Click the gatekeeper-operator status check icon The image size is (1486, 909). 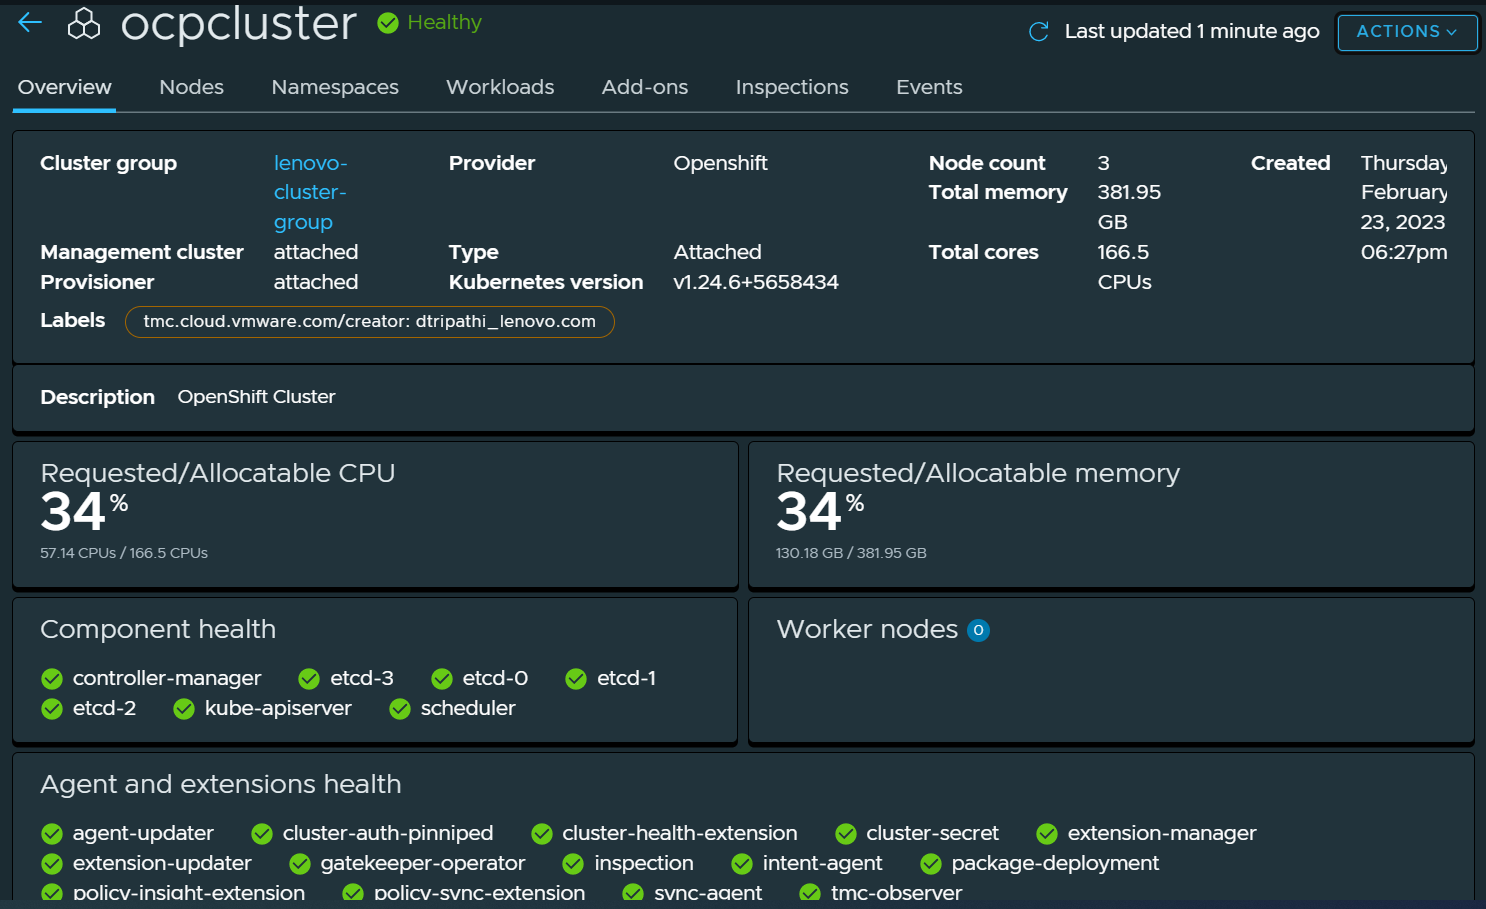[x=300, y=864]
